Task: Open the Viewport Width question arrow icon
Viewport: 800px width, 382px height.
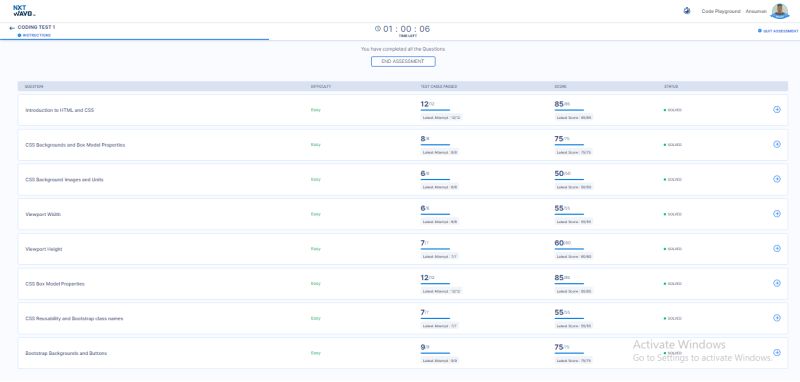Action: pos(777,214)
